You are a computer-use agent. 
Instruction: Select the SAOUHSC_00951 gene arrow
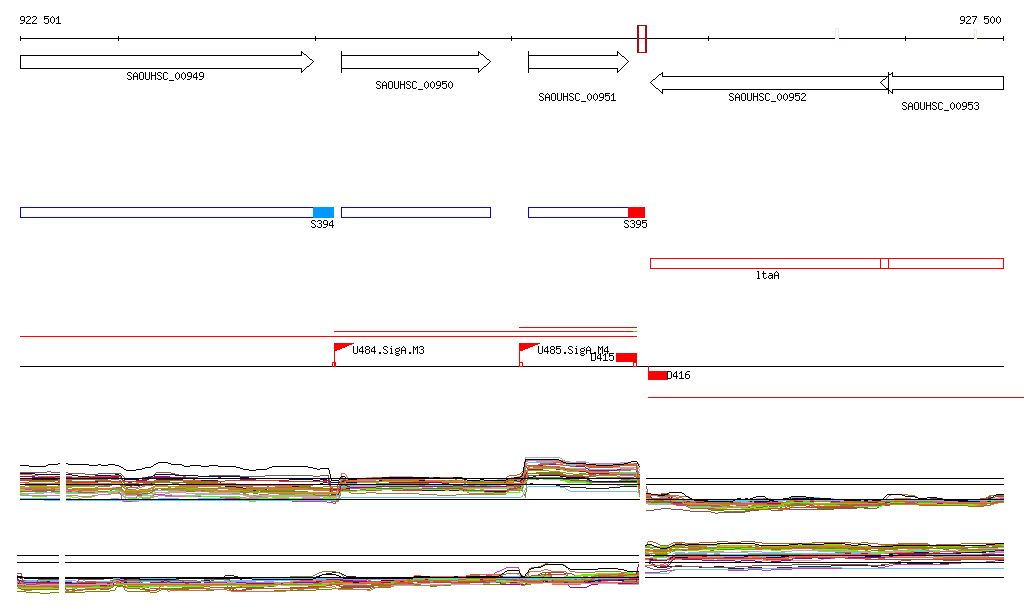(x=578, y=62)
